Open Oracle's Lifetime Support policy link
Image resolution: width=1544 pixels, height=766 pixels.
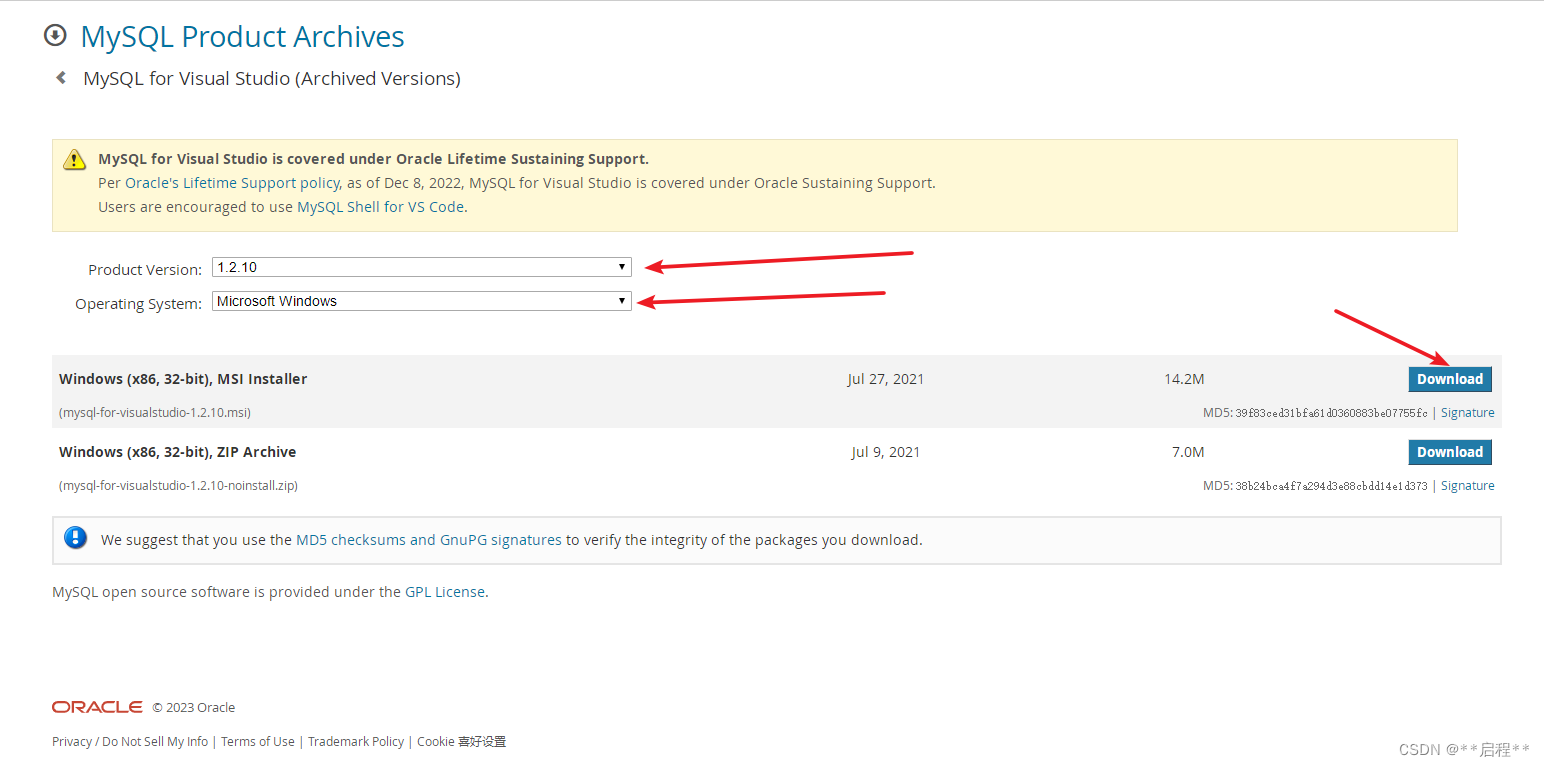point(230,182)
